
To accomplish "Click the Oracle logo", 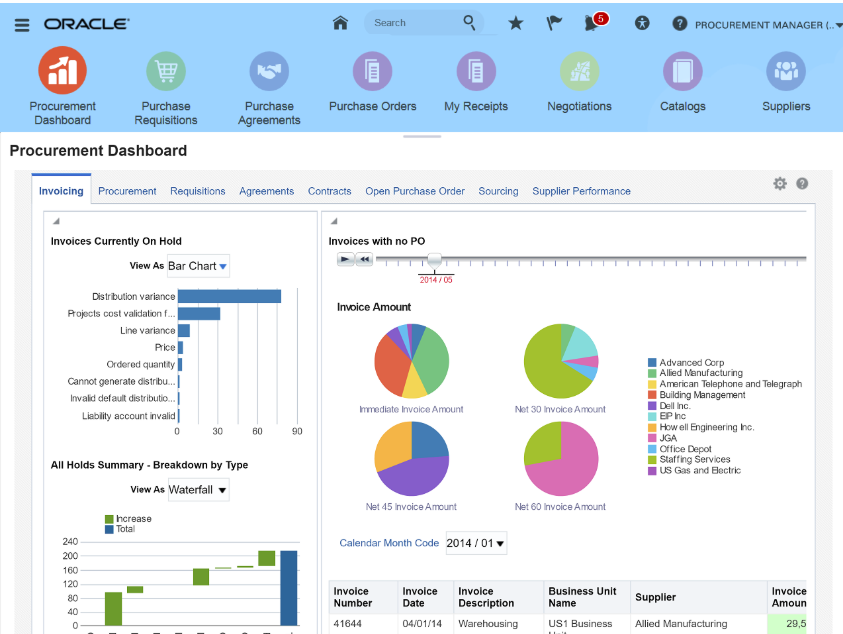I will click(x=86, y=24).
